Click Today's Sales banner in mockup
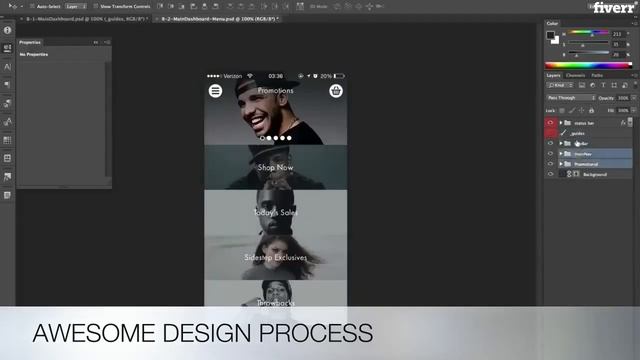Viewport: 640px width, 360px height. (276, 212)
